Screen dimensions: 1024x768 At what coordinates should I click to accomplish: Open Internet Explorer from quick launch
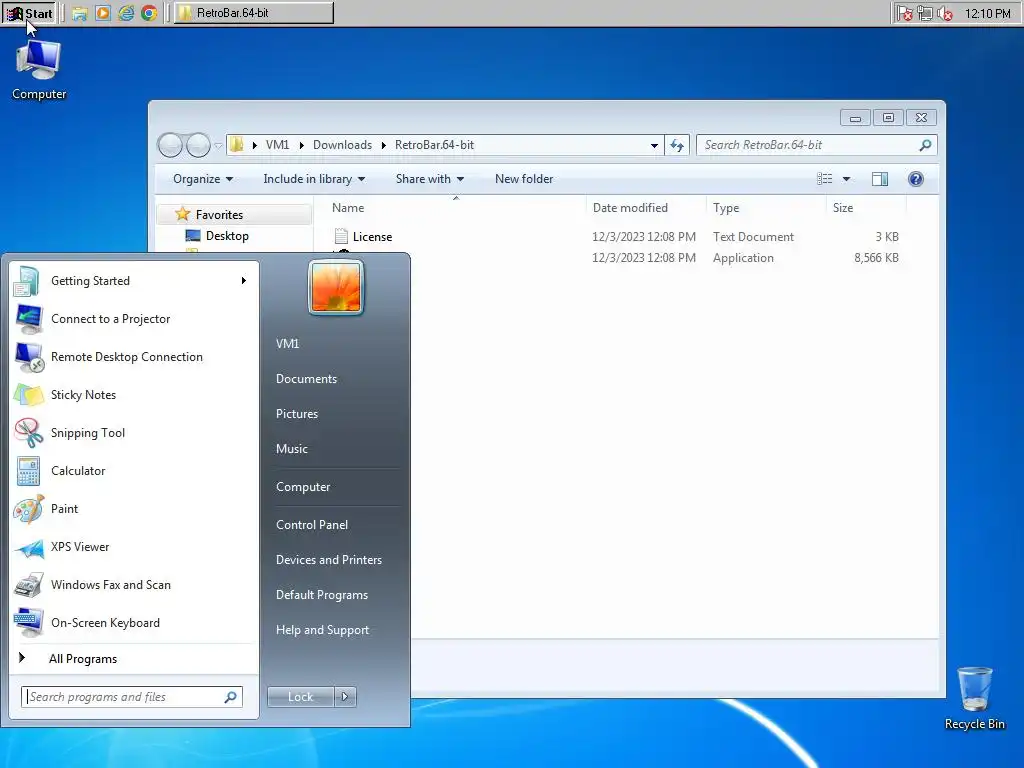tap(126, 13)
